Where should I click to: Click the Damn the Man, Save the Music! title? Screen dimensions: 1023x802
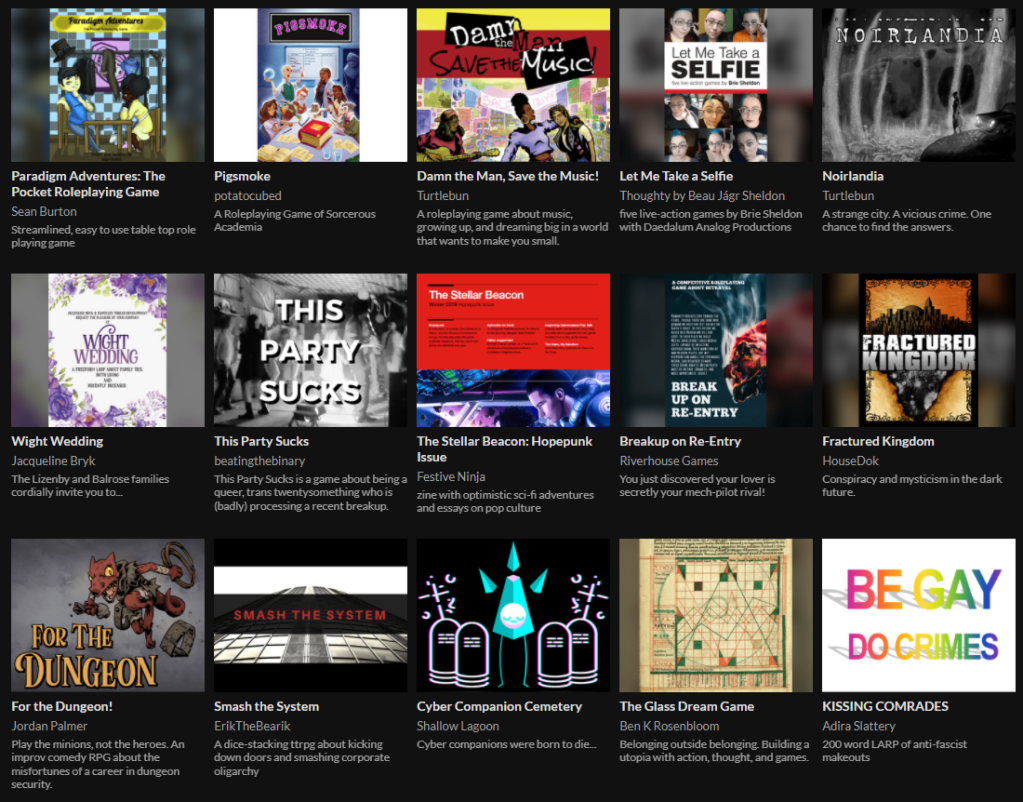(507, 176)
